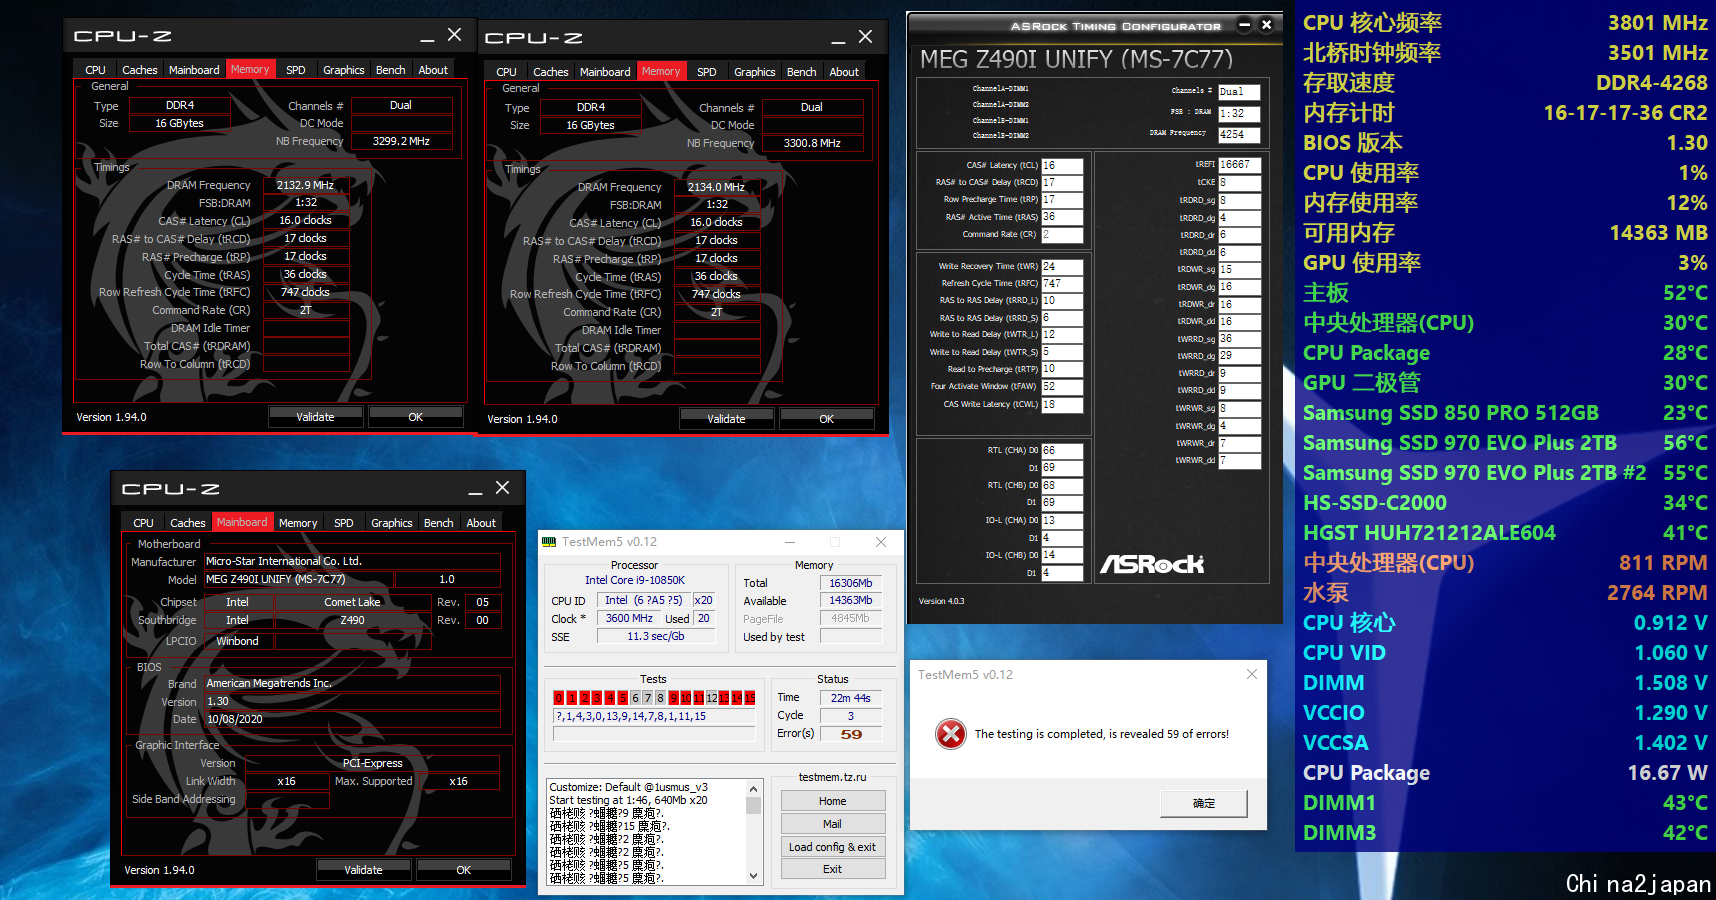
Task: Click the Four Activate Window (tFAW) field
Action: [1062, 387]
